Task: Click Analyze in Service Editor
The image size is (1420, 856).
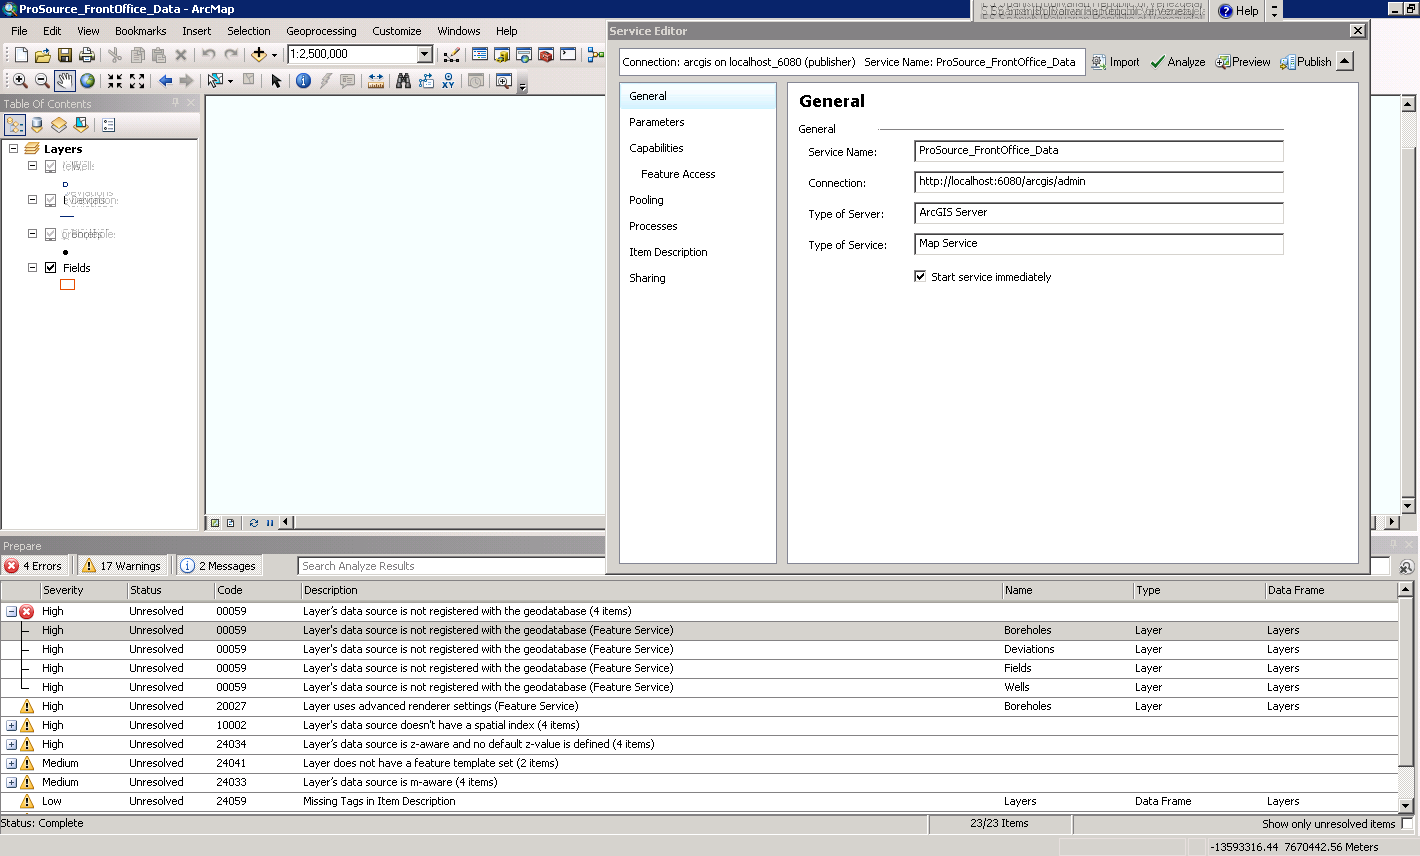Action: [1178, 62]
